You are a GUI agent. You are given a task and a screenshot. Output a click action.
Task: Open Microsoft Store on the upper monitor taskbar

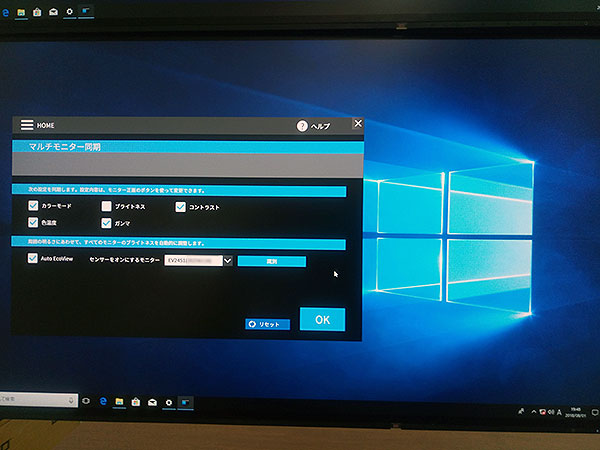(x=37, y=12)
